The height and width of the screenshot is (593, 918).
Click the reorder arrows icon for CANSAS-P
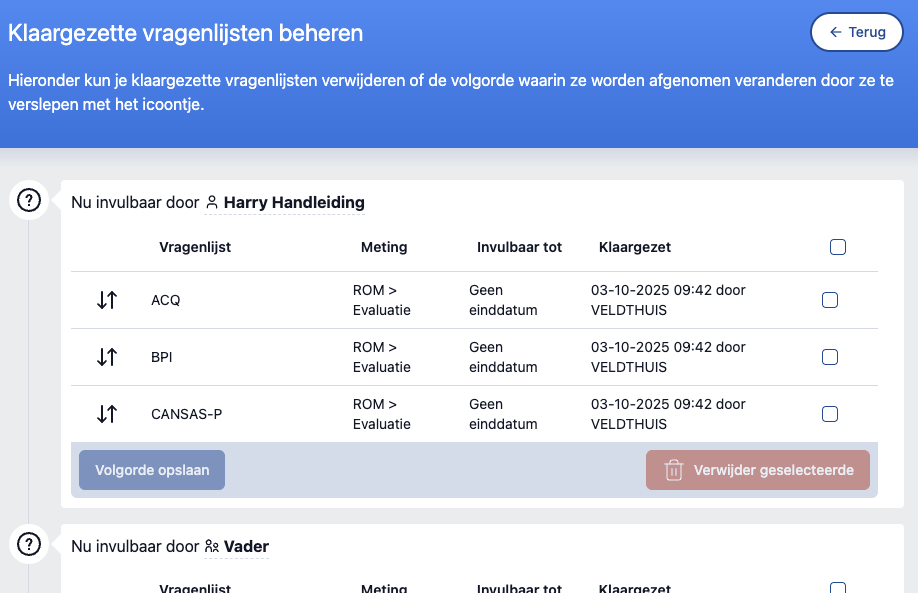click(107, 414)
